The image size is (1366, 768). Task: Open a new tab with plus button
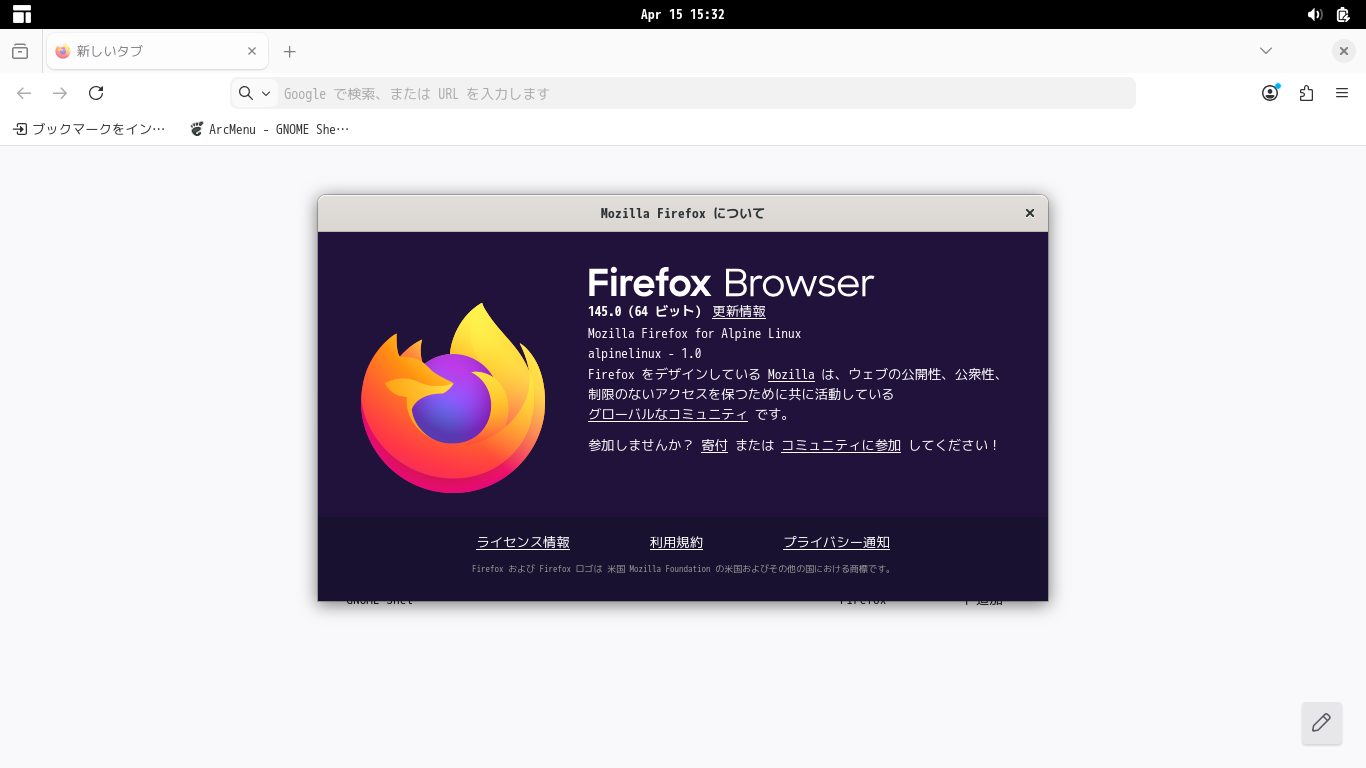click(289, 51)
